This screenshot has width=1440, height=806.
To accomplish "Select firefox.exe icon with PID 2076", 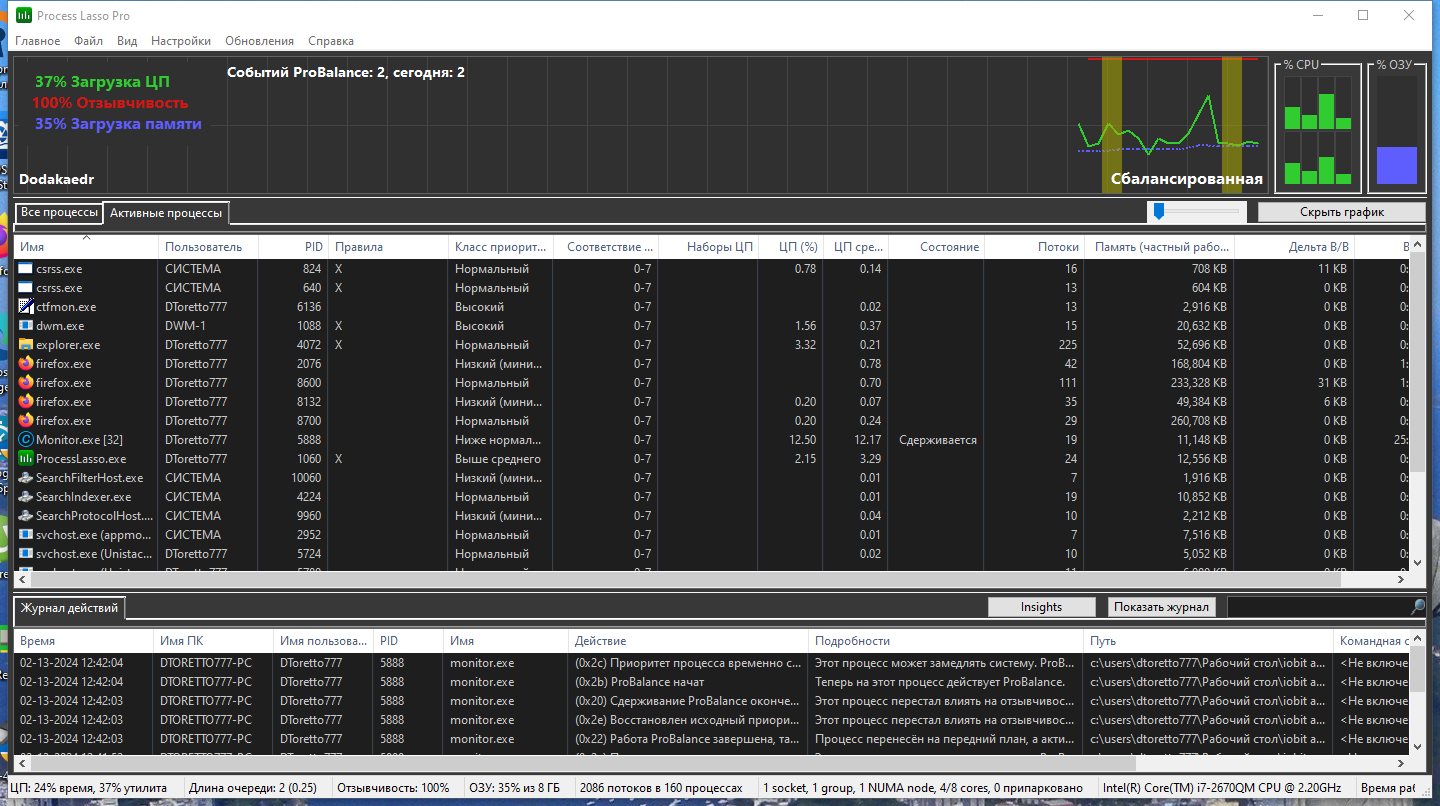I will [26, 364].
